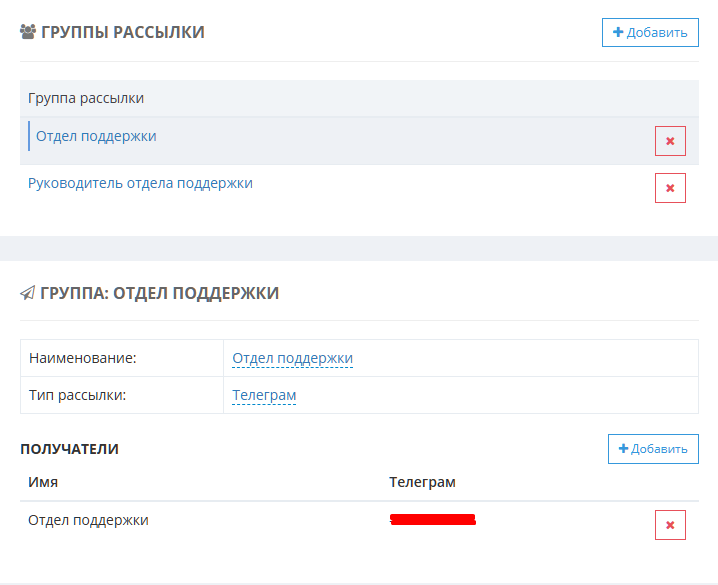Image resolution: width=718 pixels, height=585 pixels.
Task: Click the paper plane icon beside Группа heading
Action: (x=28, y=293)
